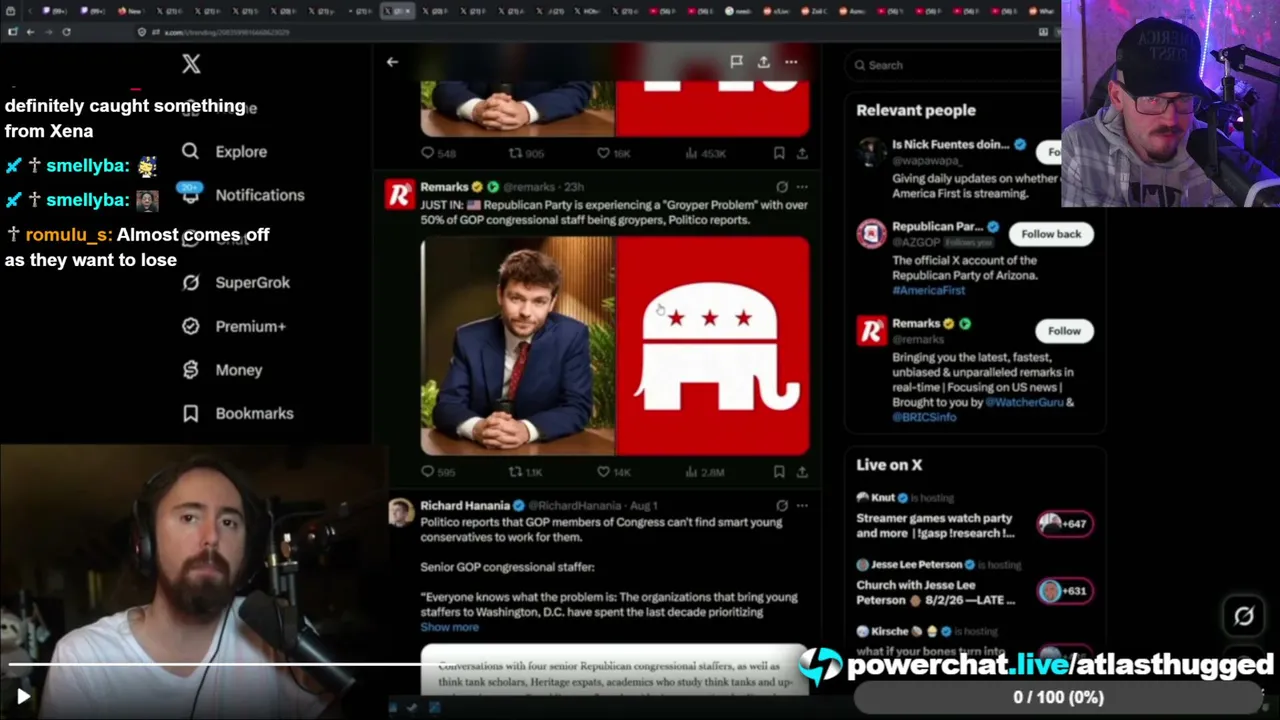Open Richard Hanania's profile name link
Screen dimensions: 1280x720
tap(465, 506)
